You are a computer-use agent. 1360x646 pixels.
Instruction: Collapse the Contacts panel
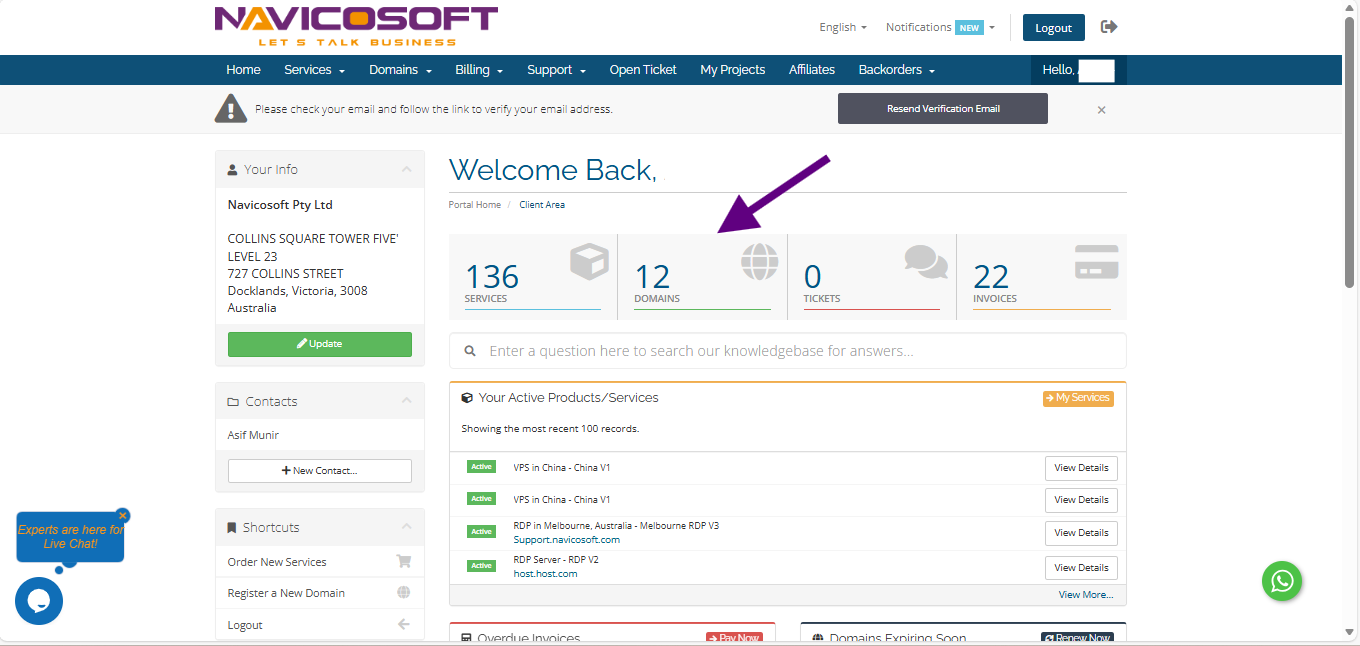click(406, 401)
